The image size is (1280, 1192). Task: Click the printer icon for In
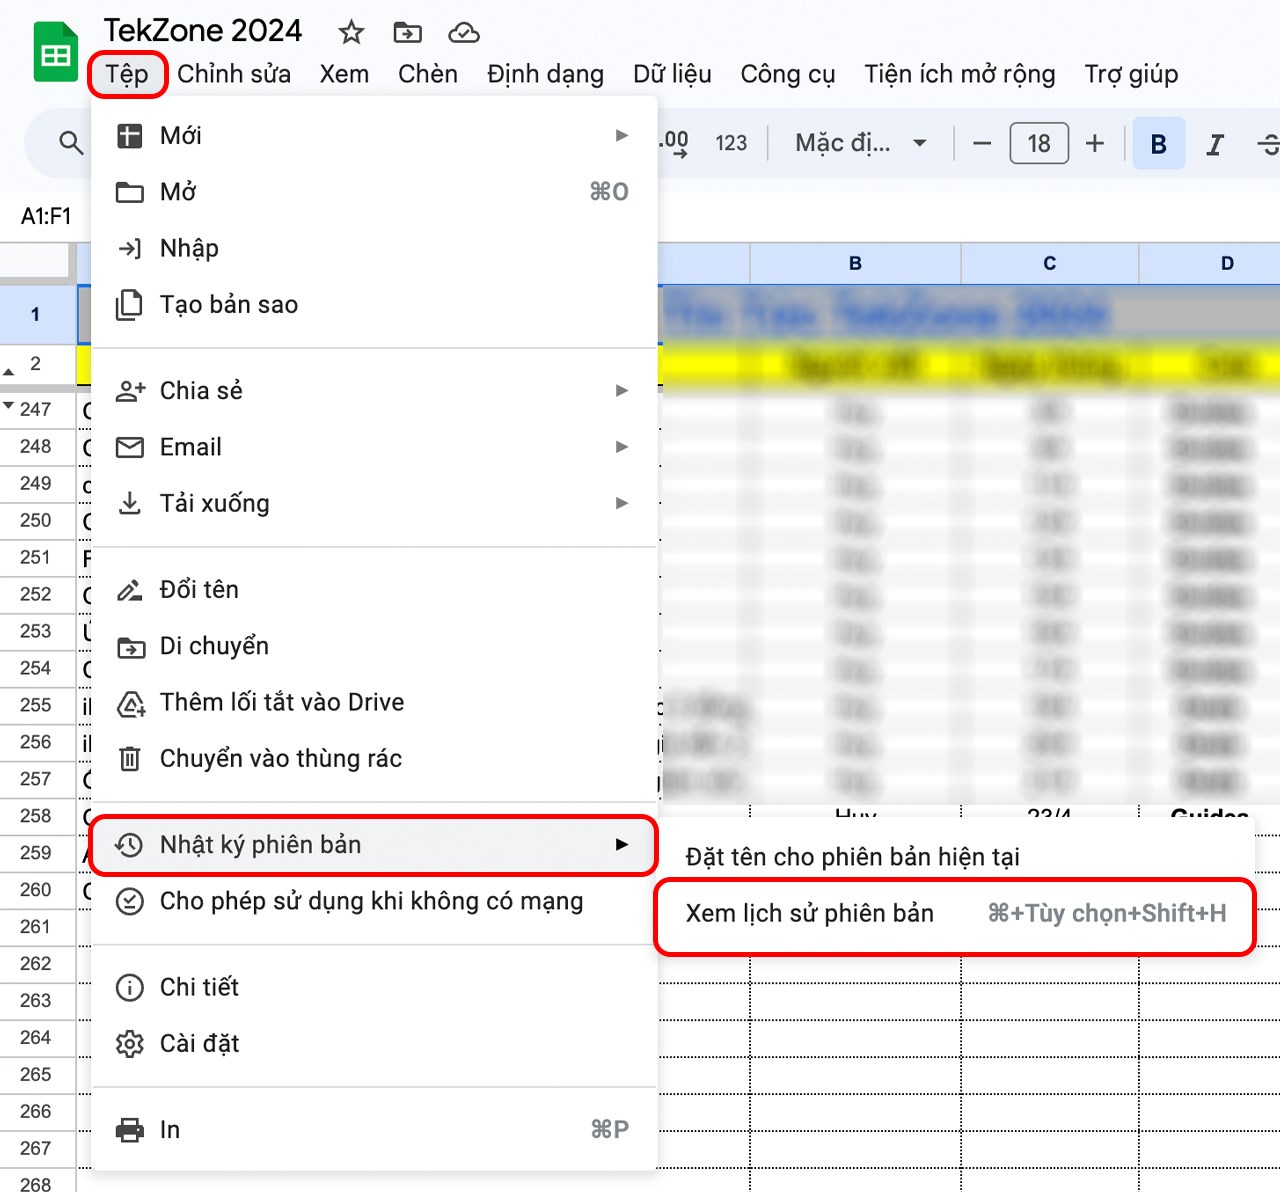tap(130, 1130)
